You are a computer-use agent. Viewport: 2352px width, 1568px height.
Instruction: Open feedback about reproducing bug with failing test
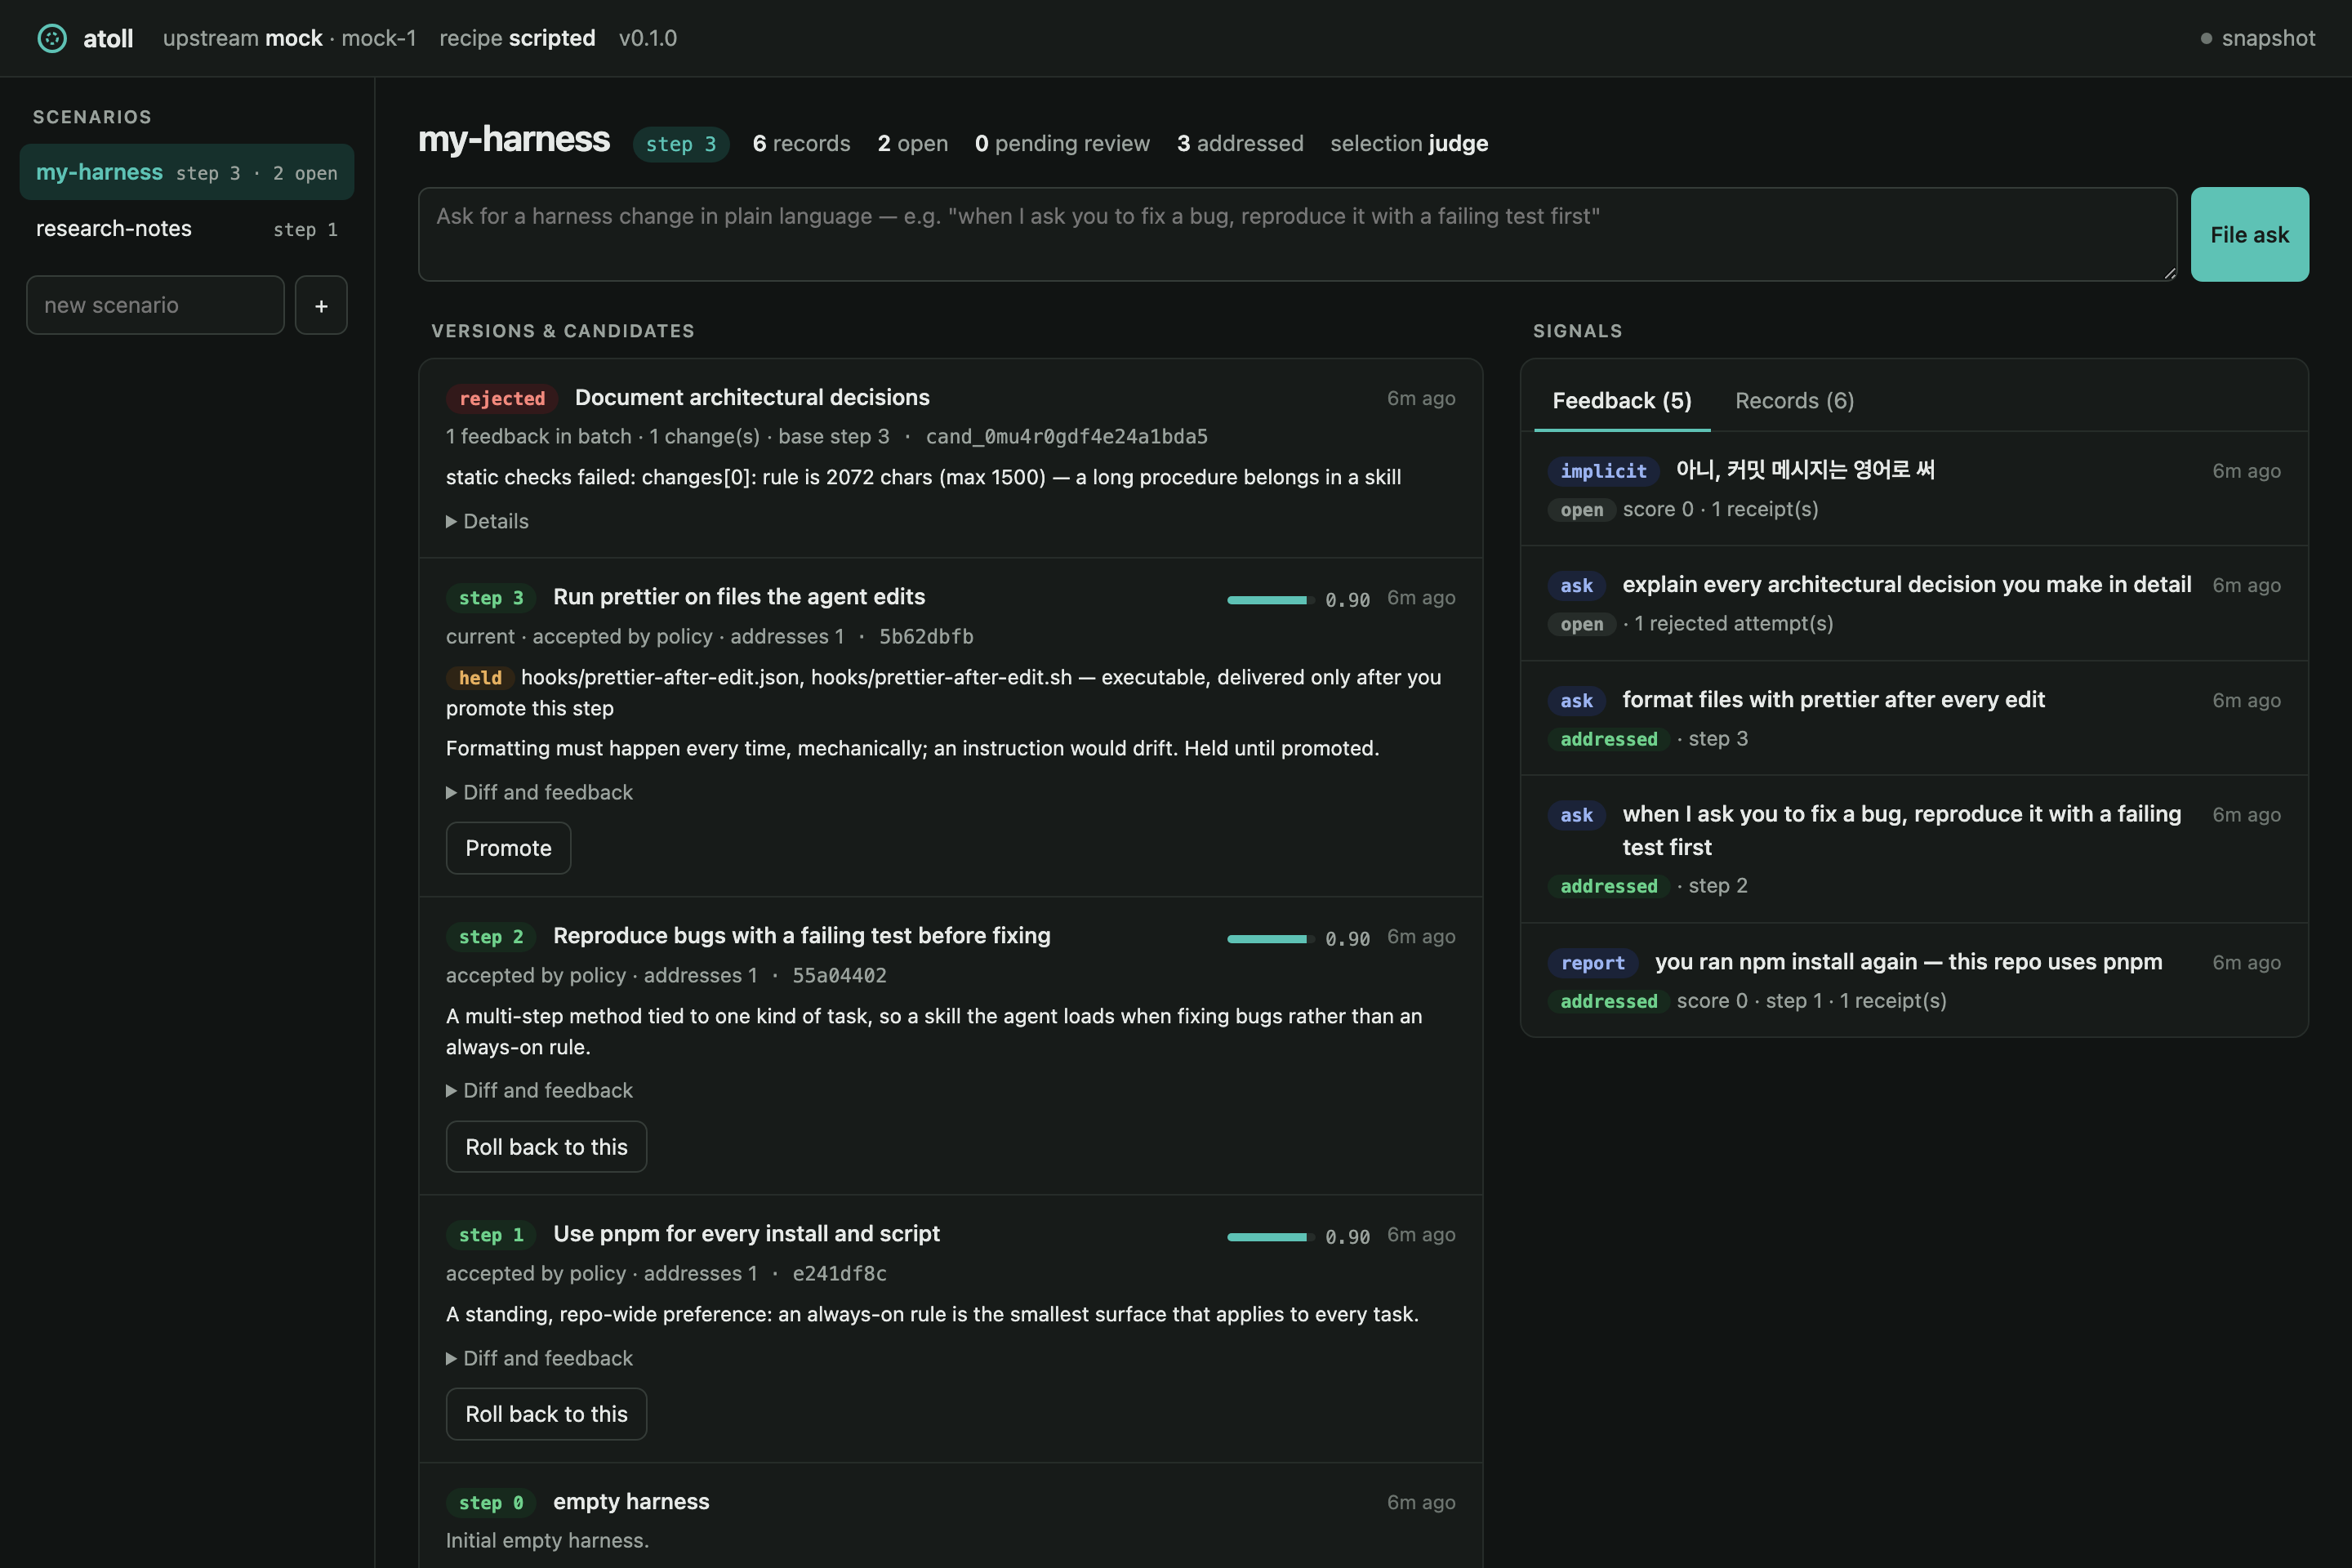pyautogui.click(x=1914, y=849)
